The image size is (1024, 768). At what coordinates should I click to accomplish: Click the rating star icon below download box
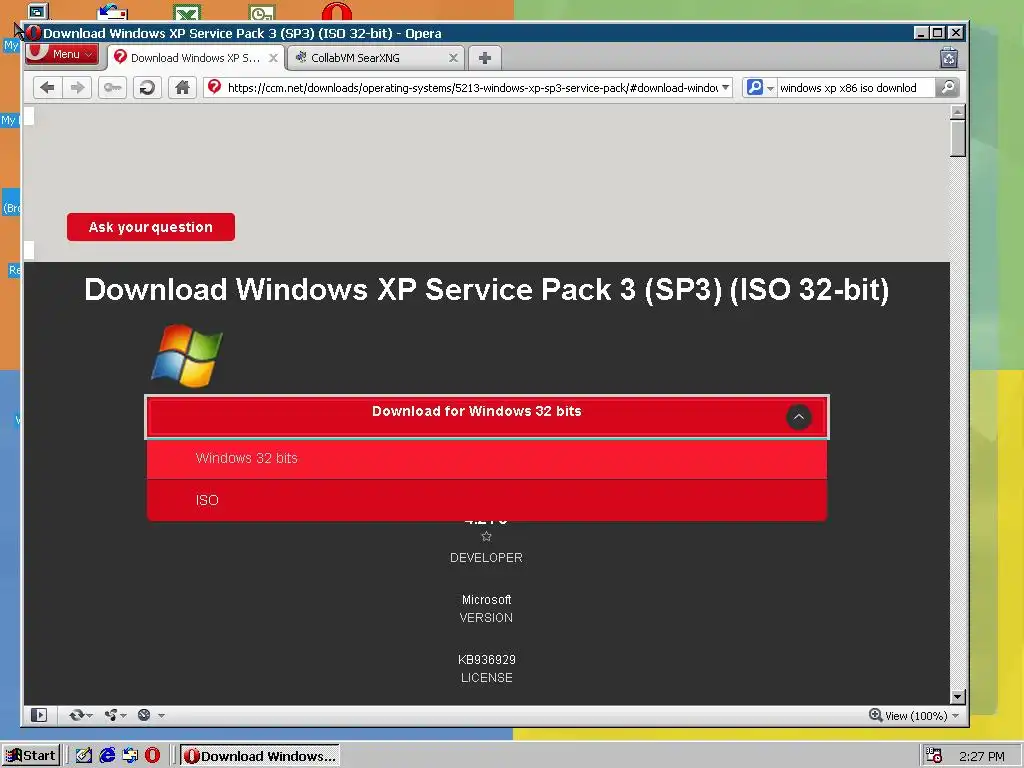pos(486,537)
